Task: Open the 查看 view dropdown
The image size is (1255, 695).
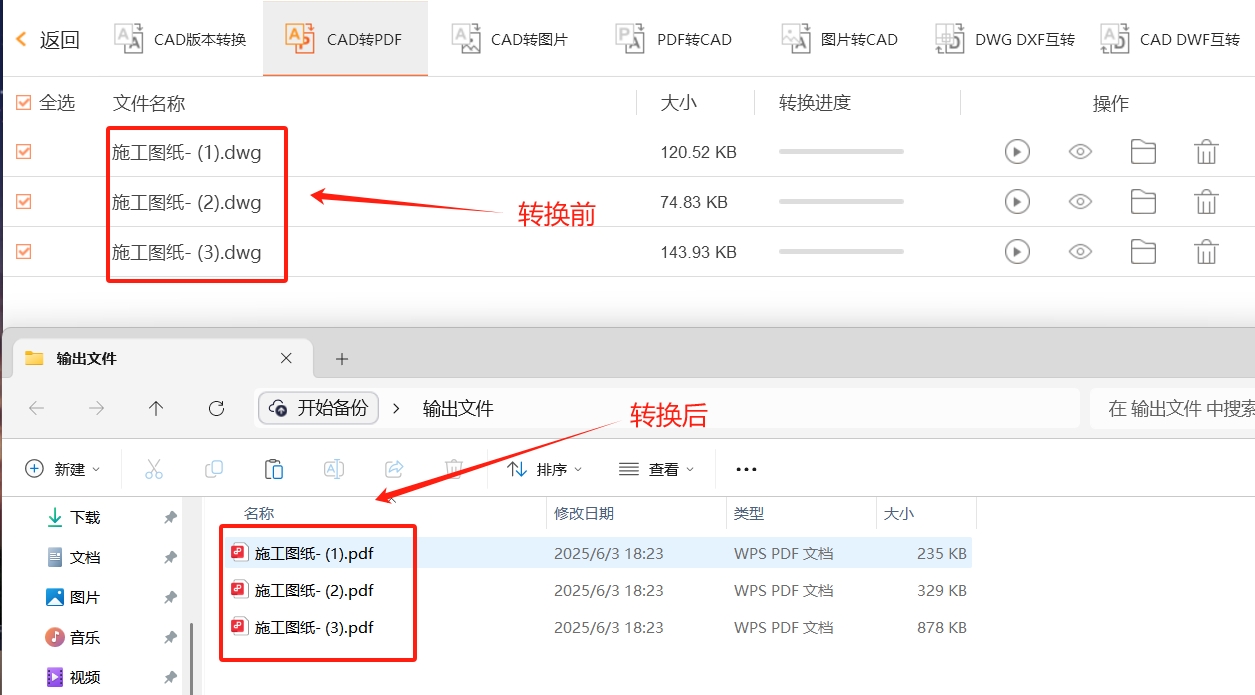Action: coord(657,469)
